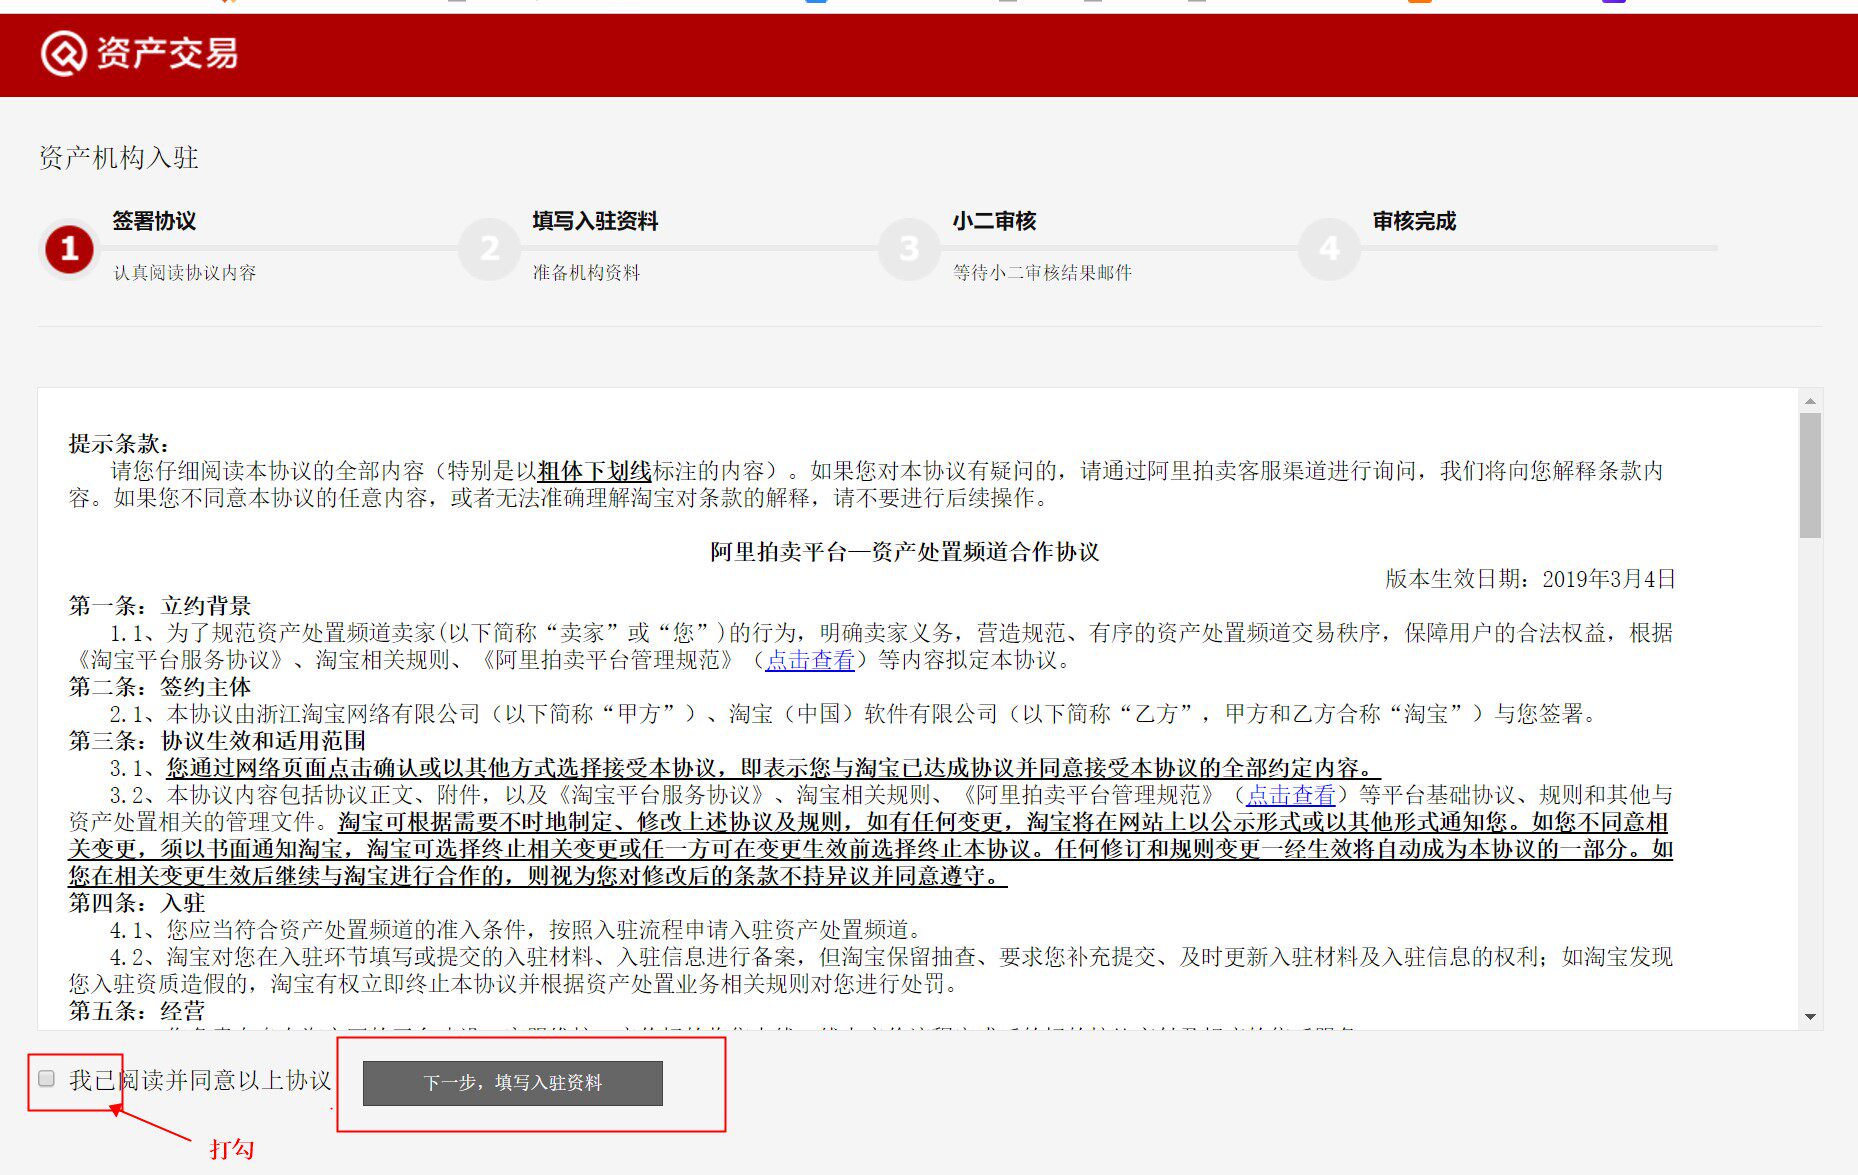Select the step 2 circle for 填写入驻资料
This screenshot has width=1858, height=1175.
pyautogui.click(x=489, y=248)
